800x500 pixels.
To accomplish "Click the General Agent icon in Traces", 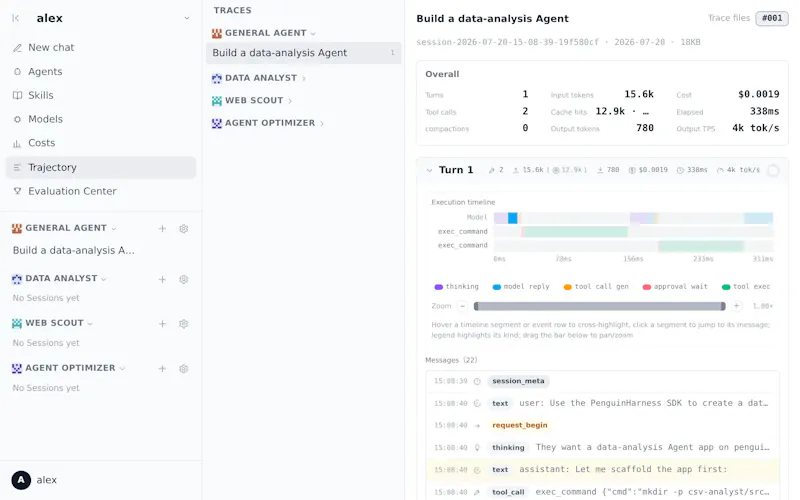I will (217, 34).
